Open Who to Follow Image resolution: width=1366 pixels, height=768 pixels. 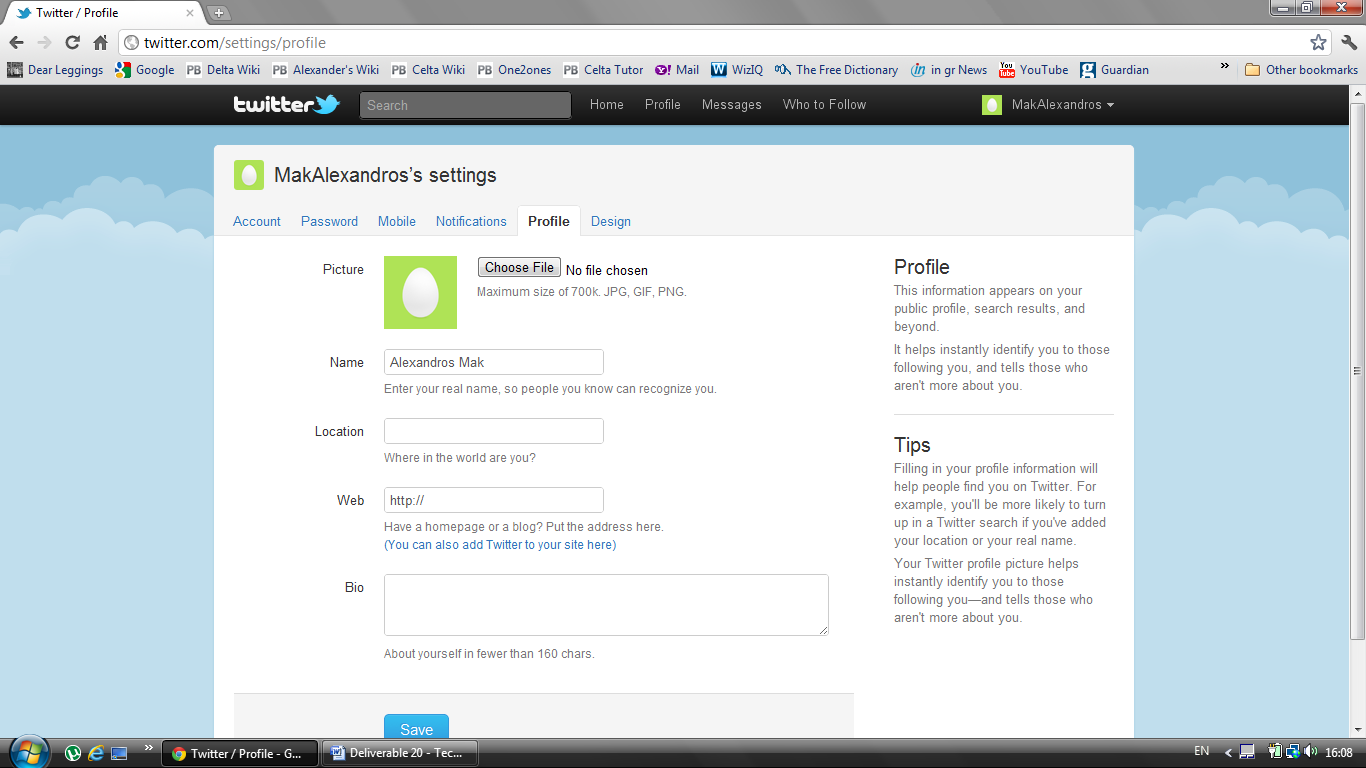pos(824,104)
